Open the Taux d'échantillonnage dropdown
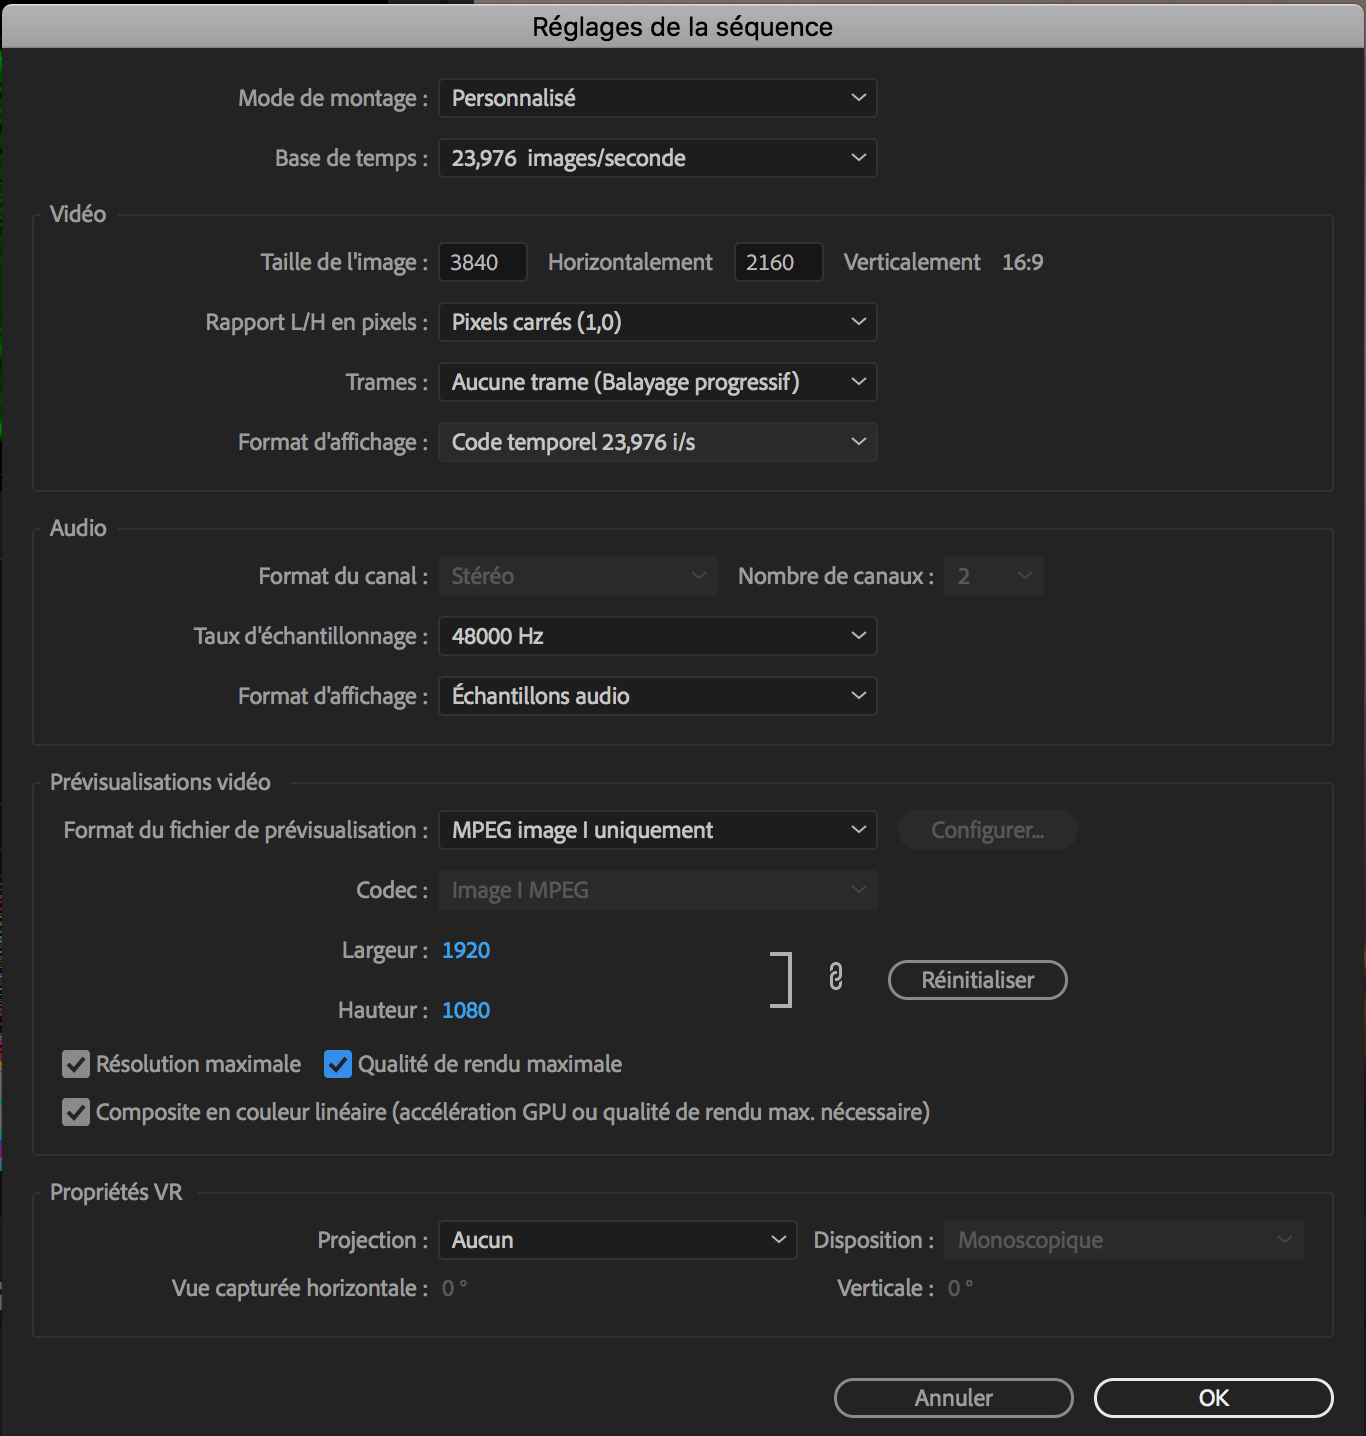 coord(658,636)
